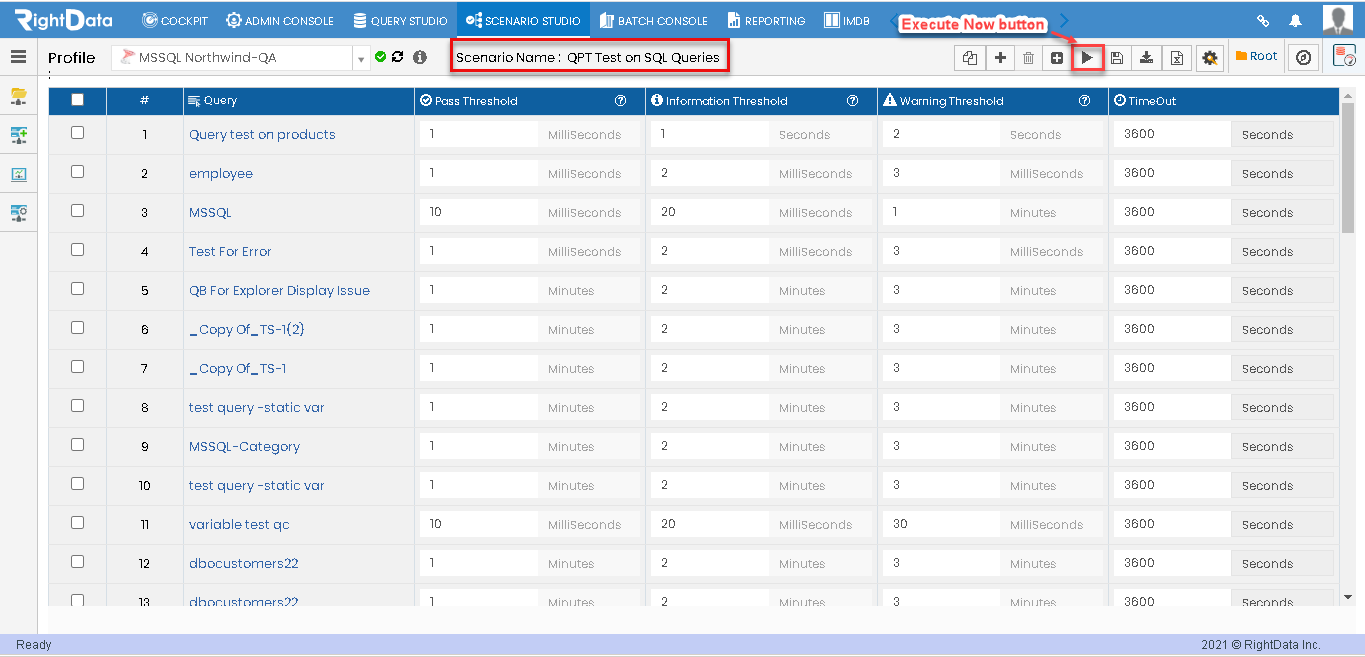The height and width of the screenshot is (657, 1365).
Task: Click the Execute Now play icon
Action: pyautogui.click(x=1087, y=58)
